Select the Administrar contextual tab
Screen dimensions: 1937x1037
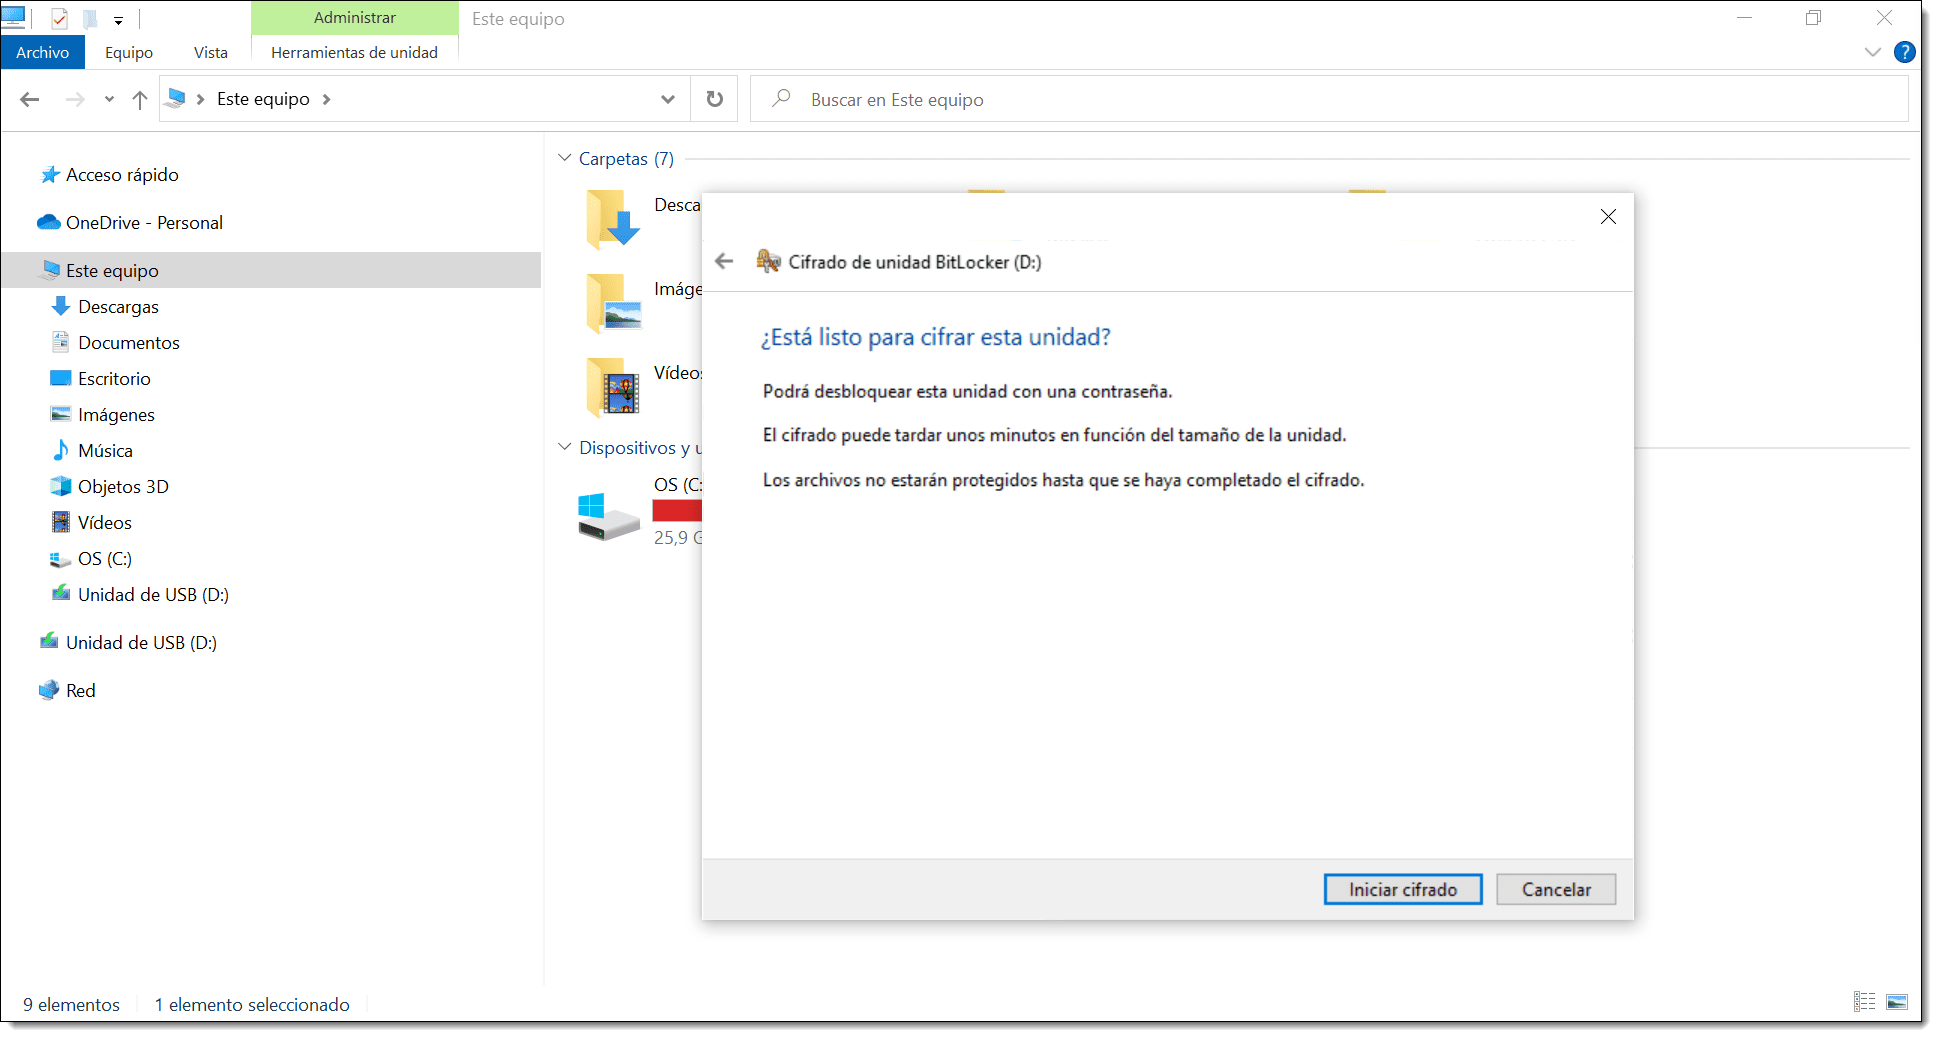coord(354,18)
